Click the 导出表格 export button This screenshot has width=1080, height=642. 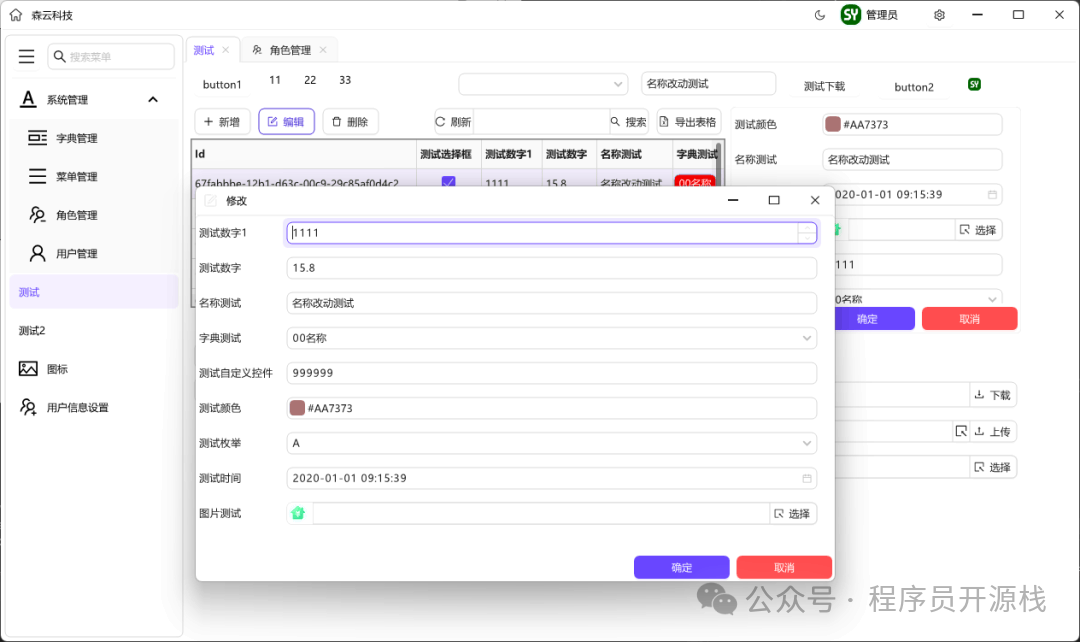pos(688,122)
